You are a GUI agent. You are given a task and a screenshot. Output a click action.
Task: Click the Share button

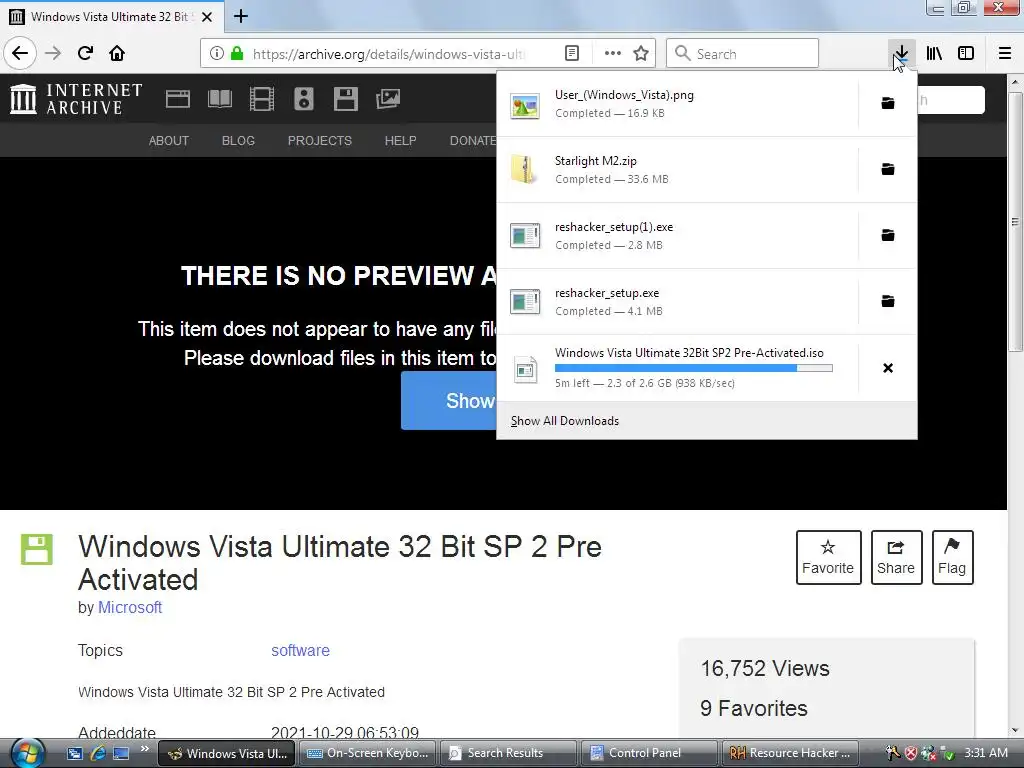(896, 557)
